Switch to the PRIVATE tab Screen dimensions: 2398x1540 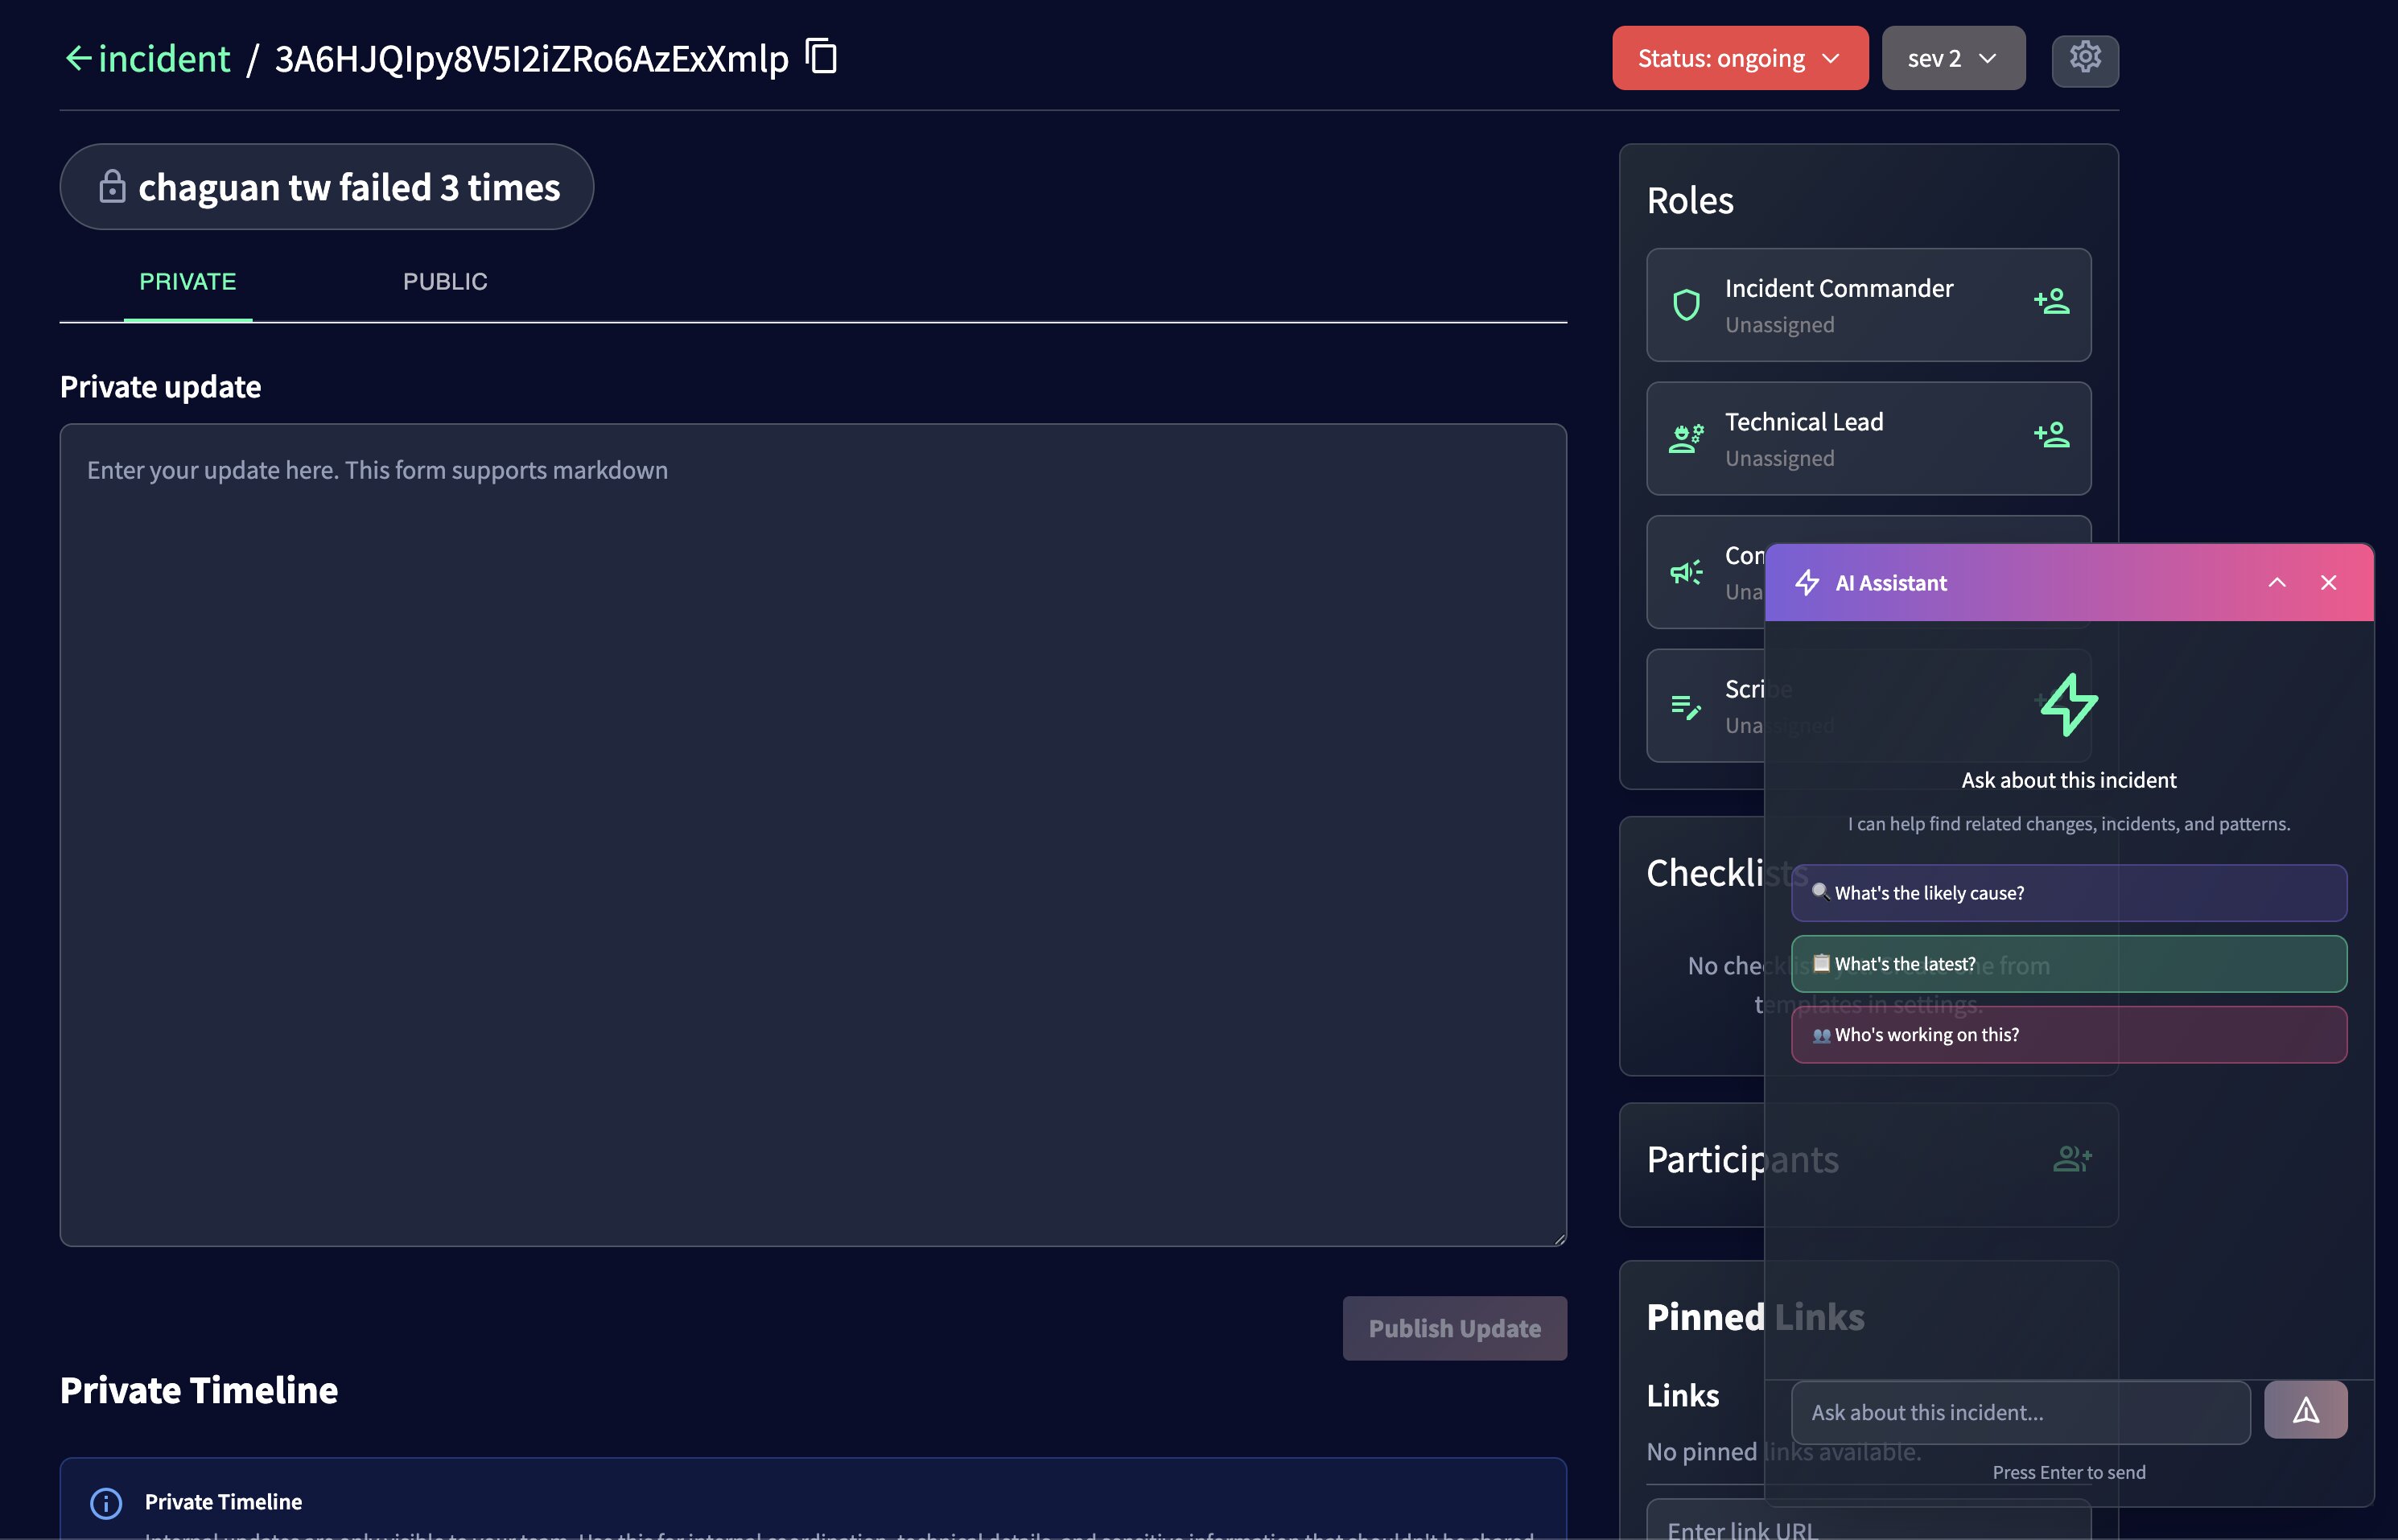point(187,281)
